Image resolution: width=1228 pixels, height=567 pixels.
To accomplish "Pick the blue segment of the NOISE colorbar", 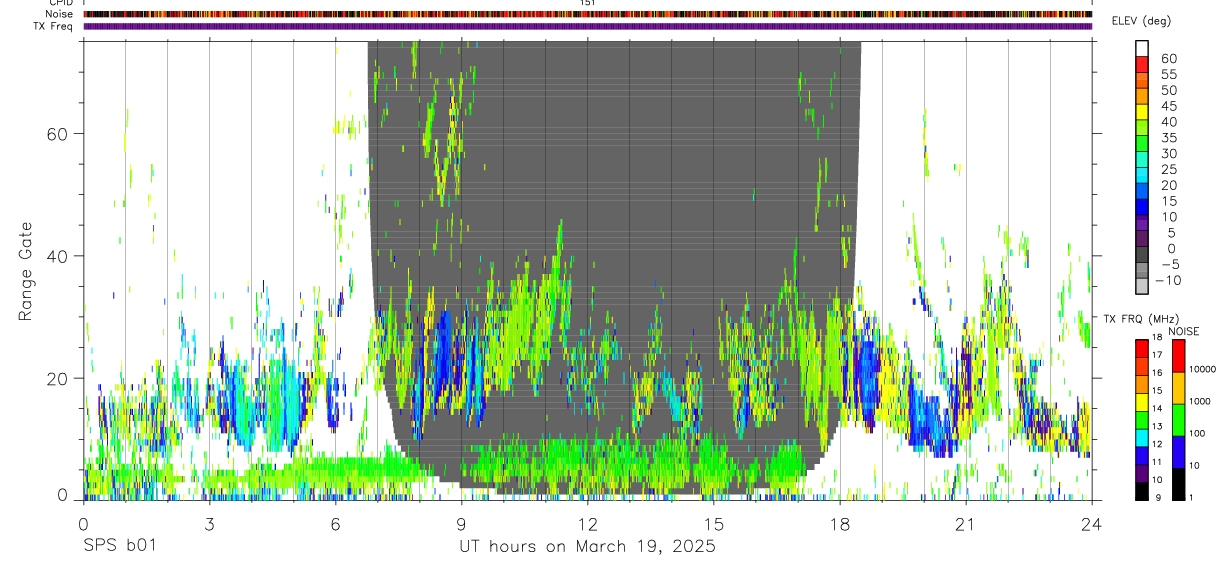I will 1177,452.
